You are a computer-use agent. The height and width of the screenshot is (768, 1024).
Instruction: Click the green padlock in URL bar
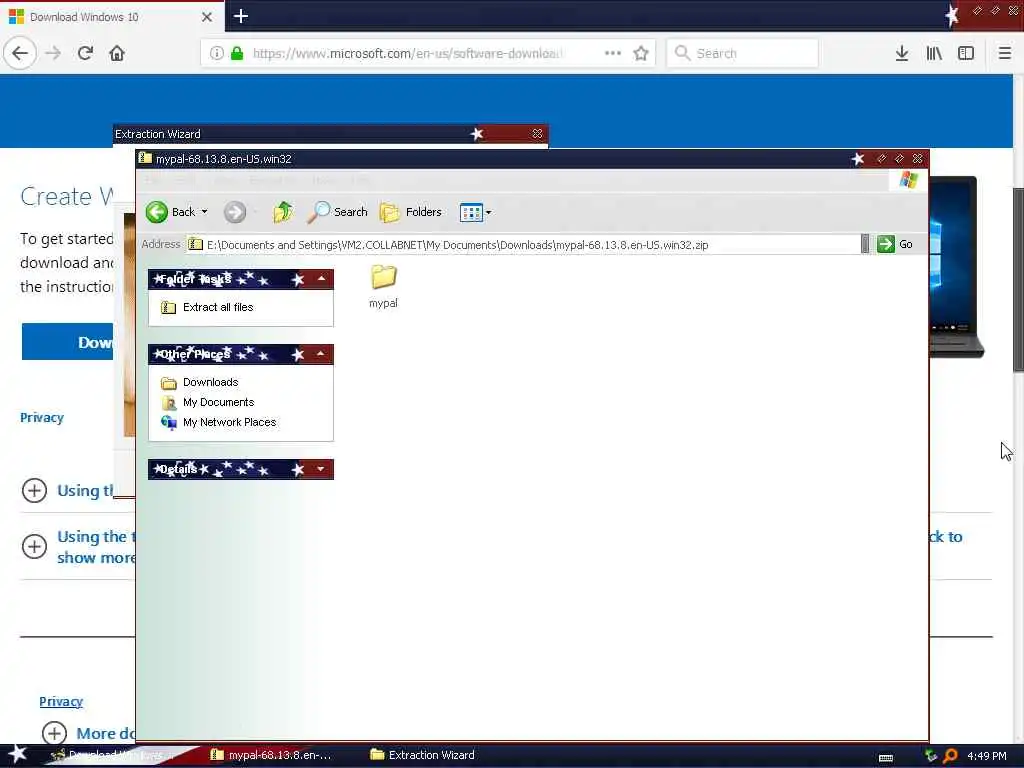pos(238,54)
